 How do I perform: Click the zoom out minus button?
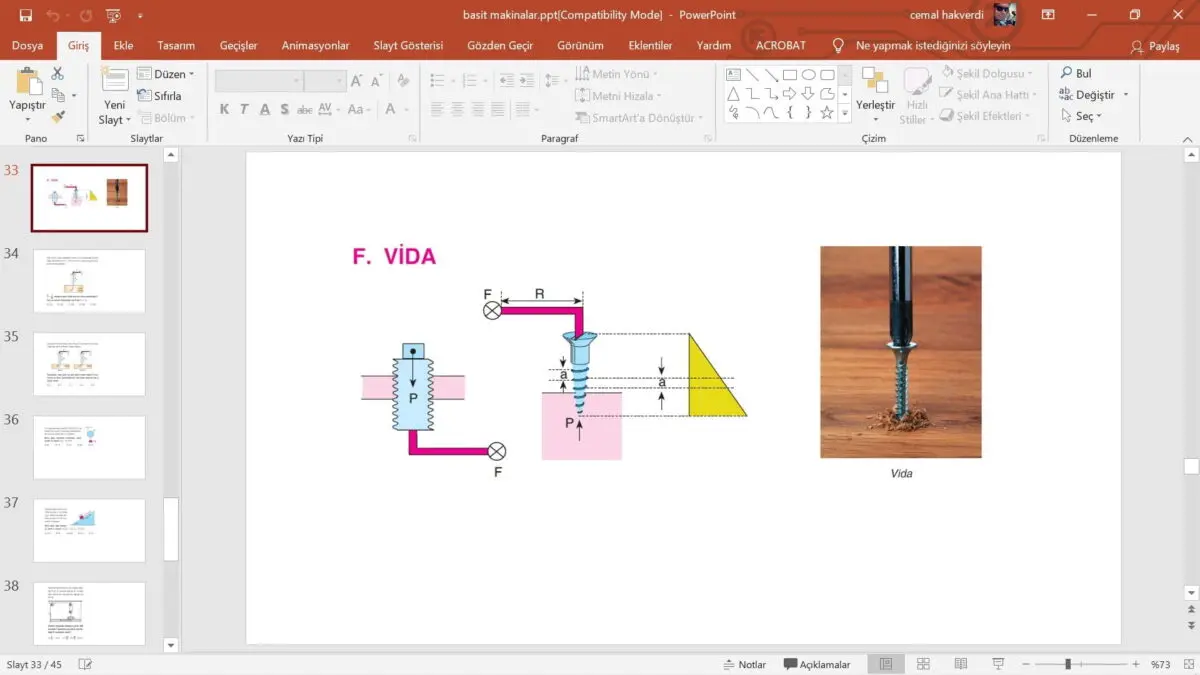point(1028,664)
